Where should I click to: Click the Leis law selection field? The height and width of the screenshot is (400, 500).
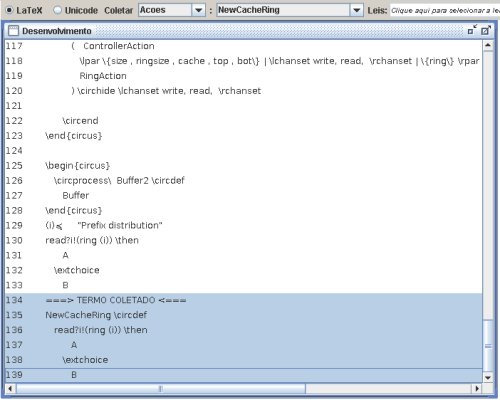tap(445, 10)
